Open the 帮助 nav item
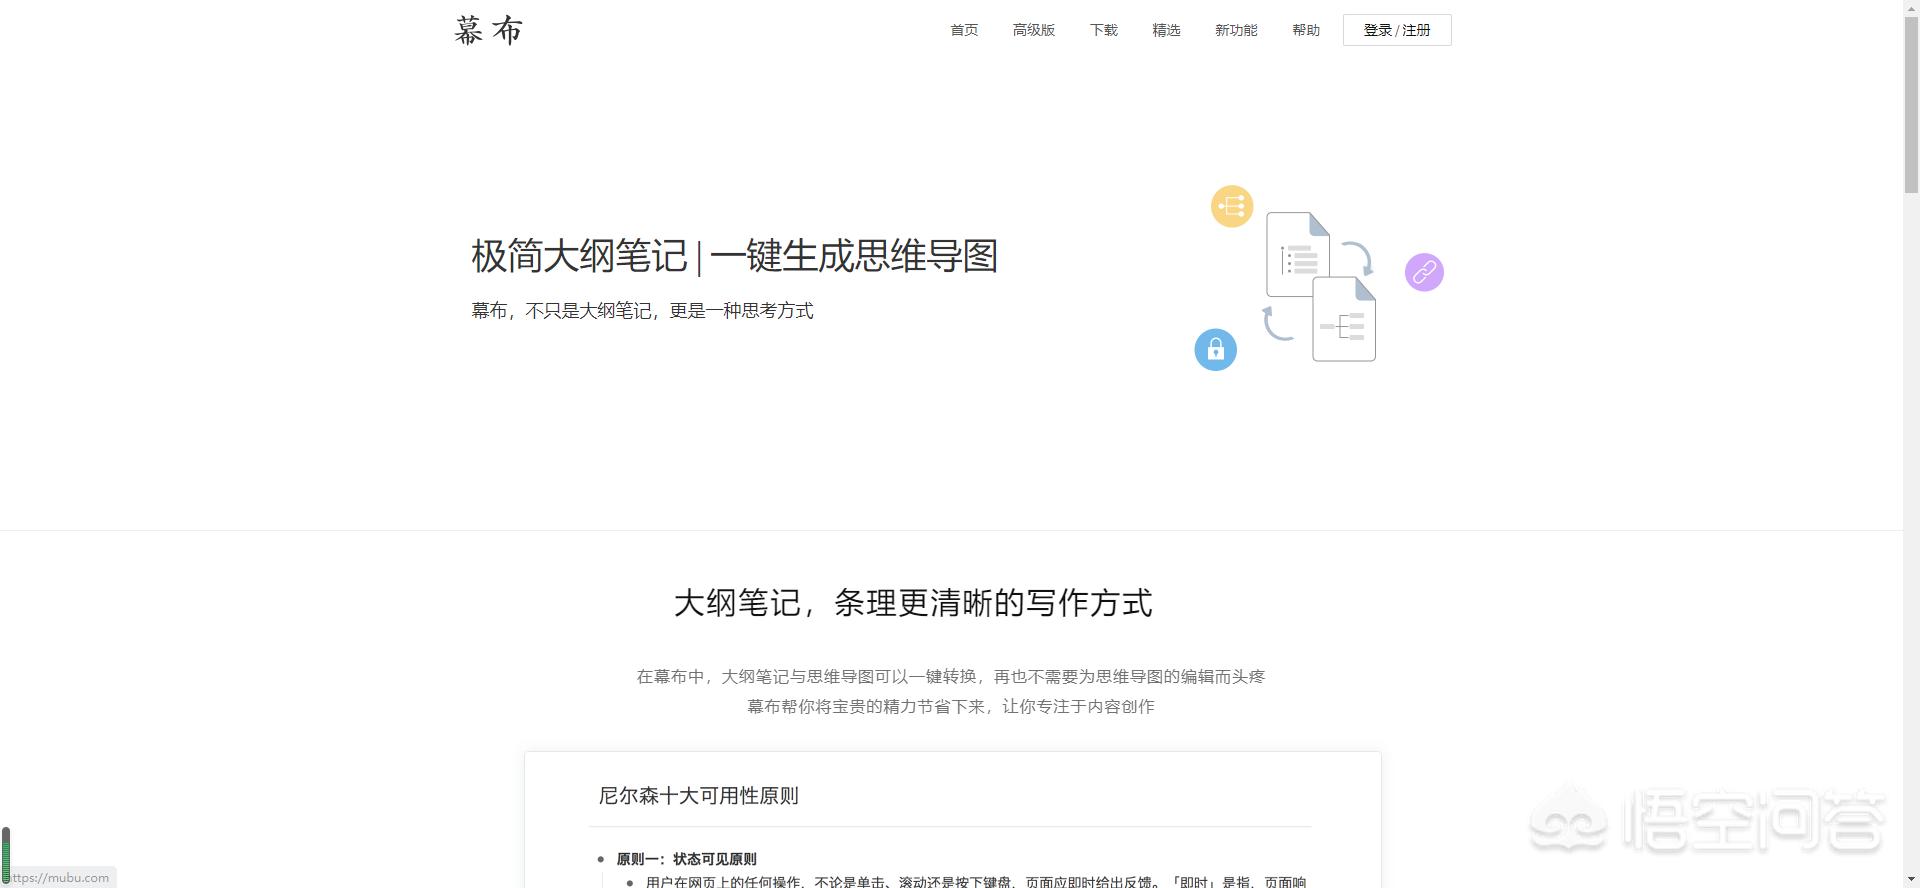This screenshot has width=1920, height=888. click(x=1306, y=30)
